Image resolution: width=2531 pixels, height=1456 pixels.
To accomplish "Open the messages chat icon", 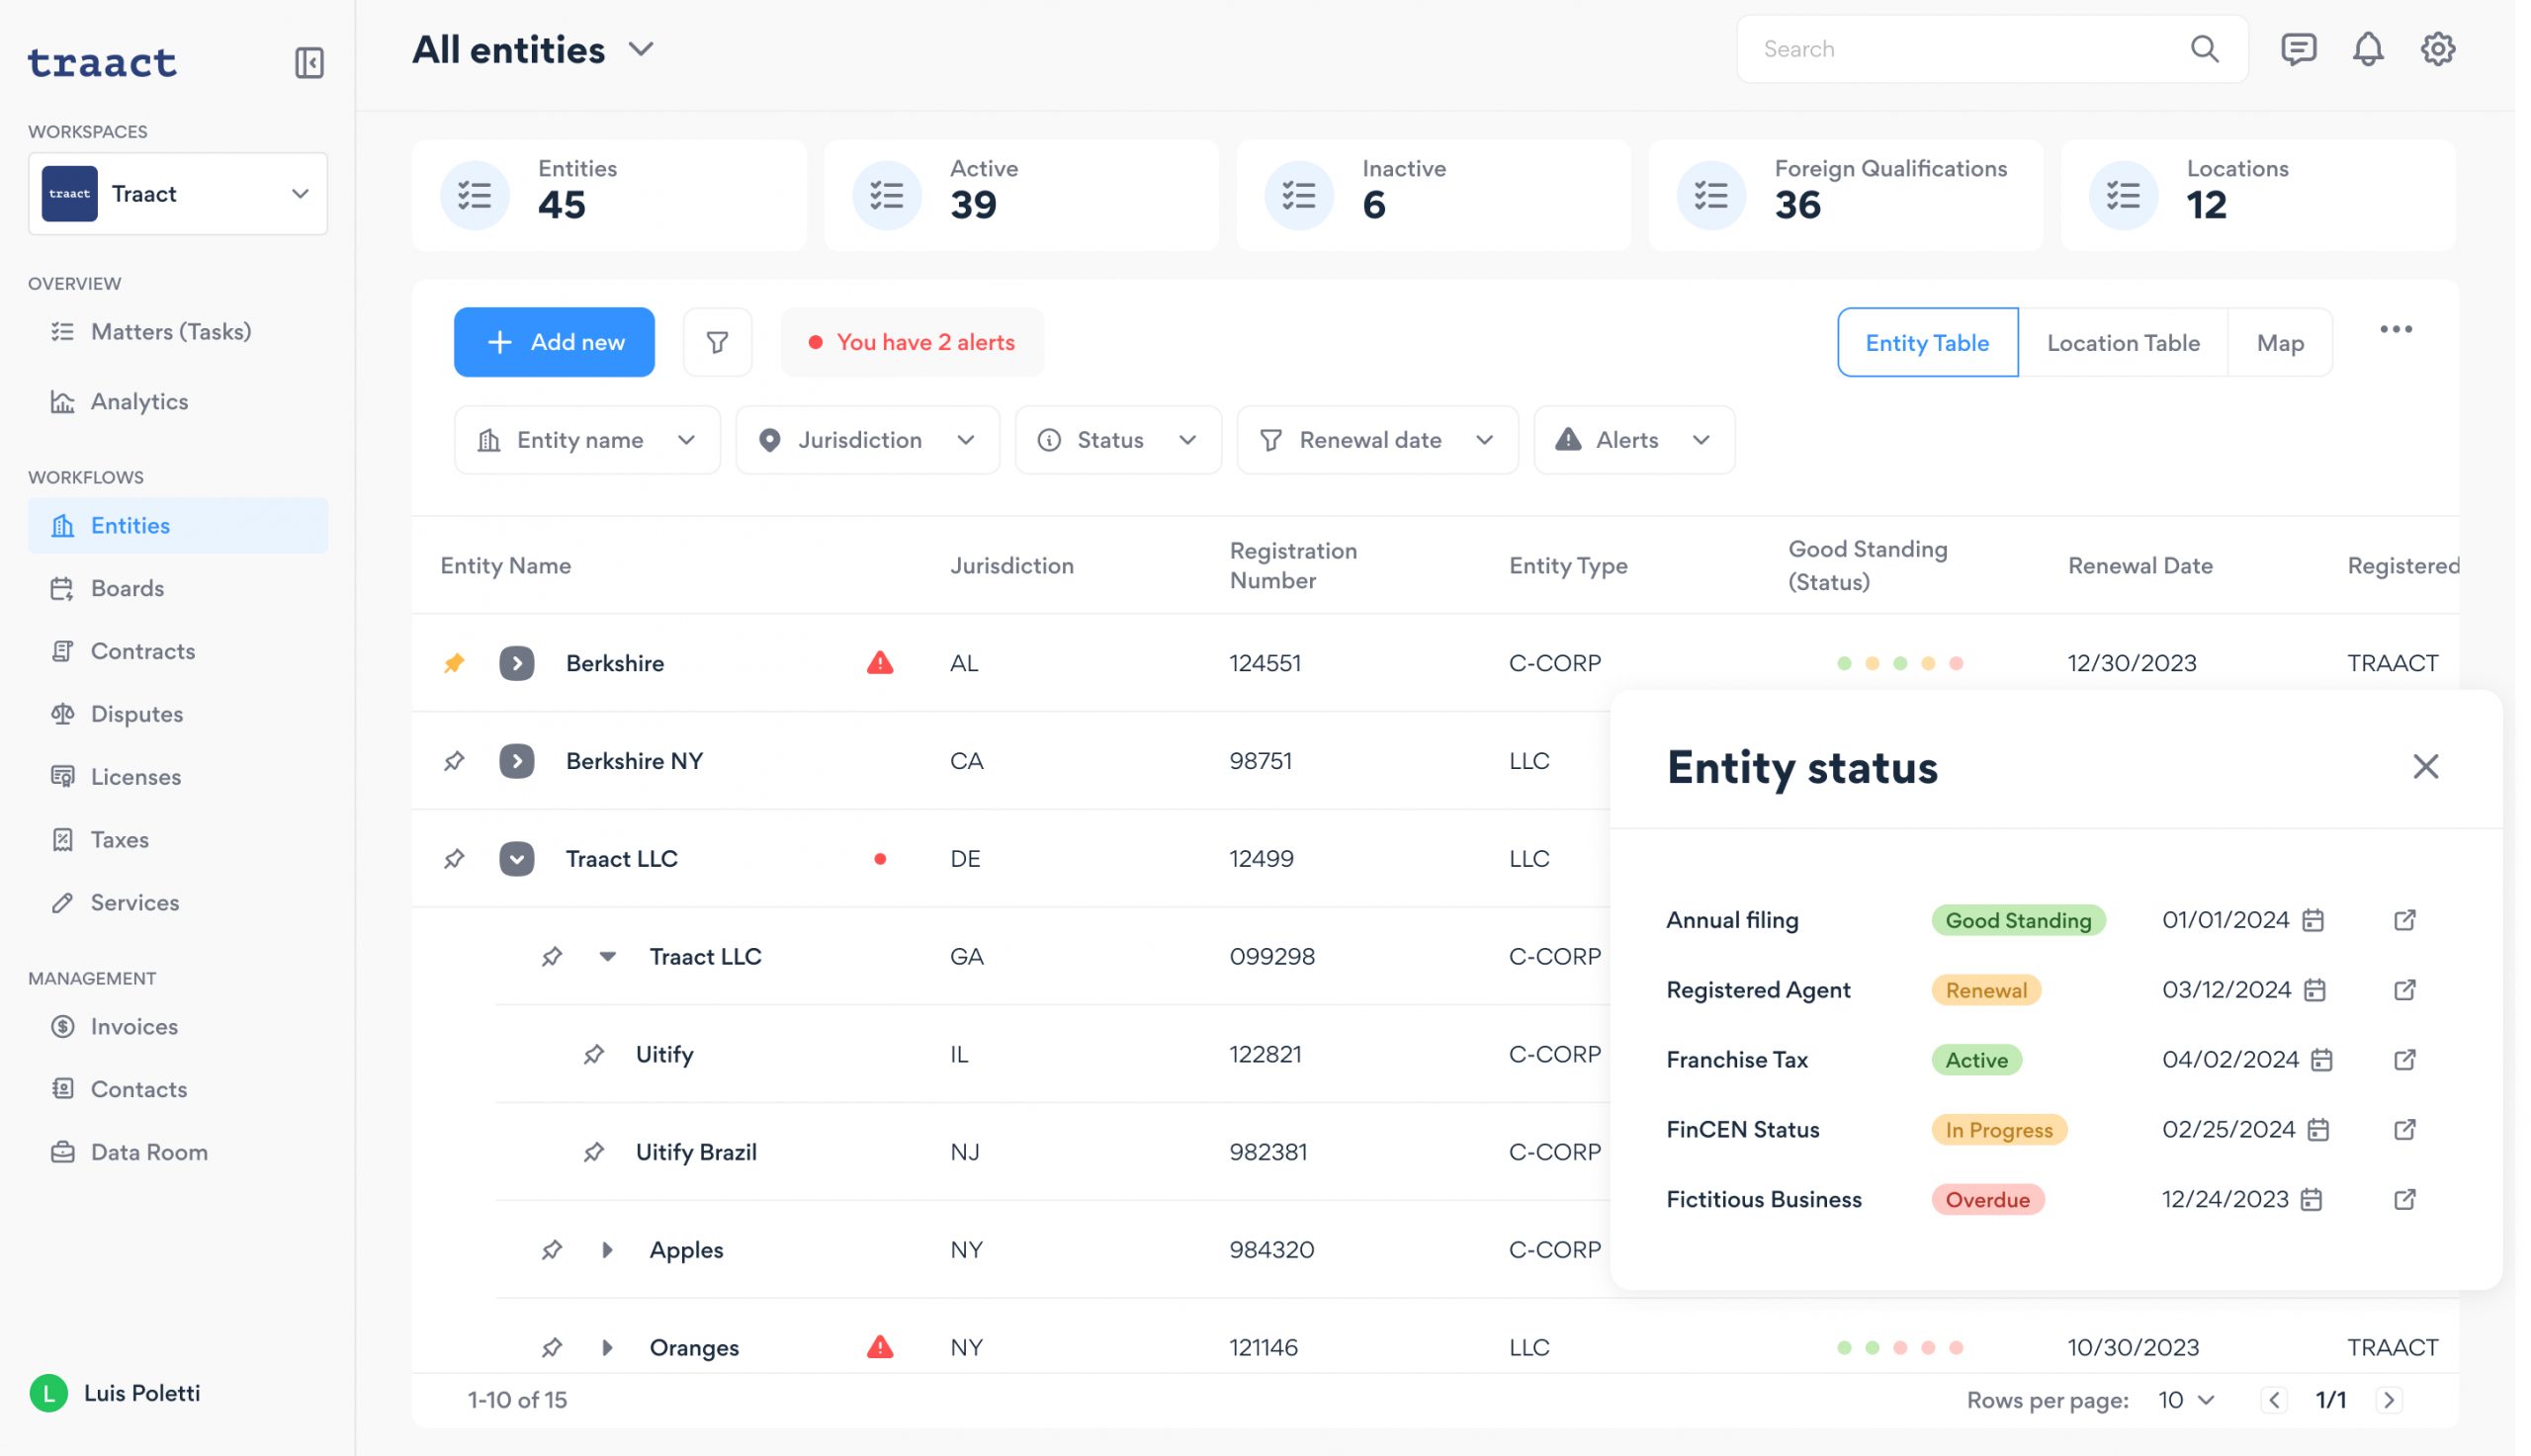I will point(2298,49).
